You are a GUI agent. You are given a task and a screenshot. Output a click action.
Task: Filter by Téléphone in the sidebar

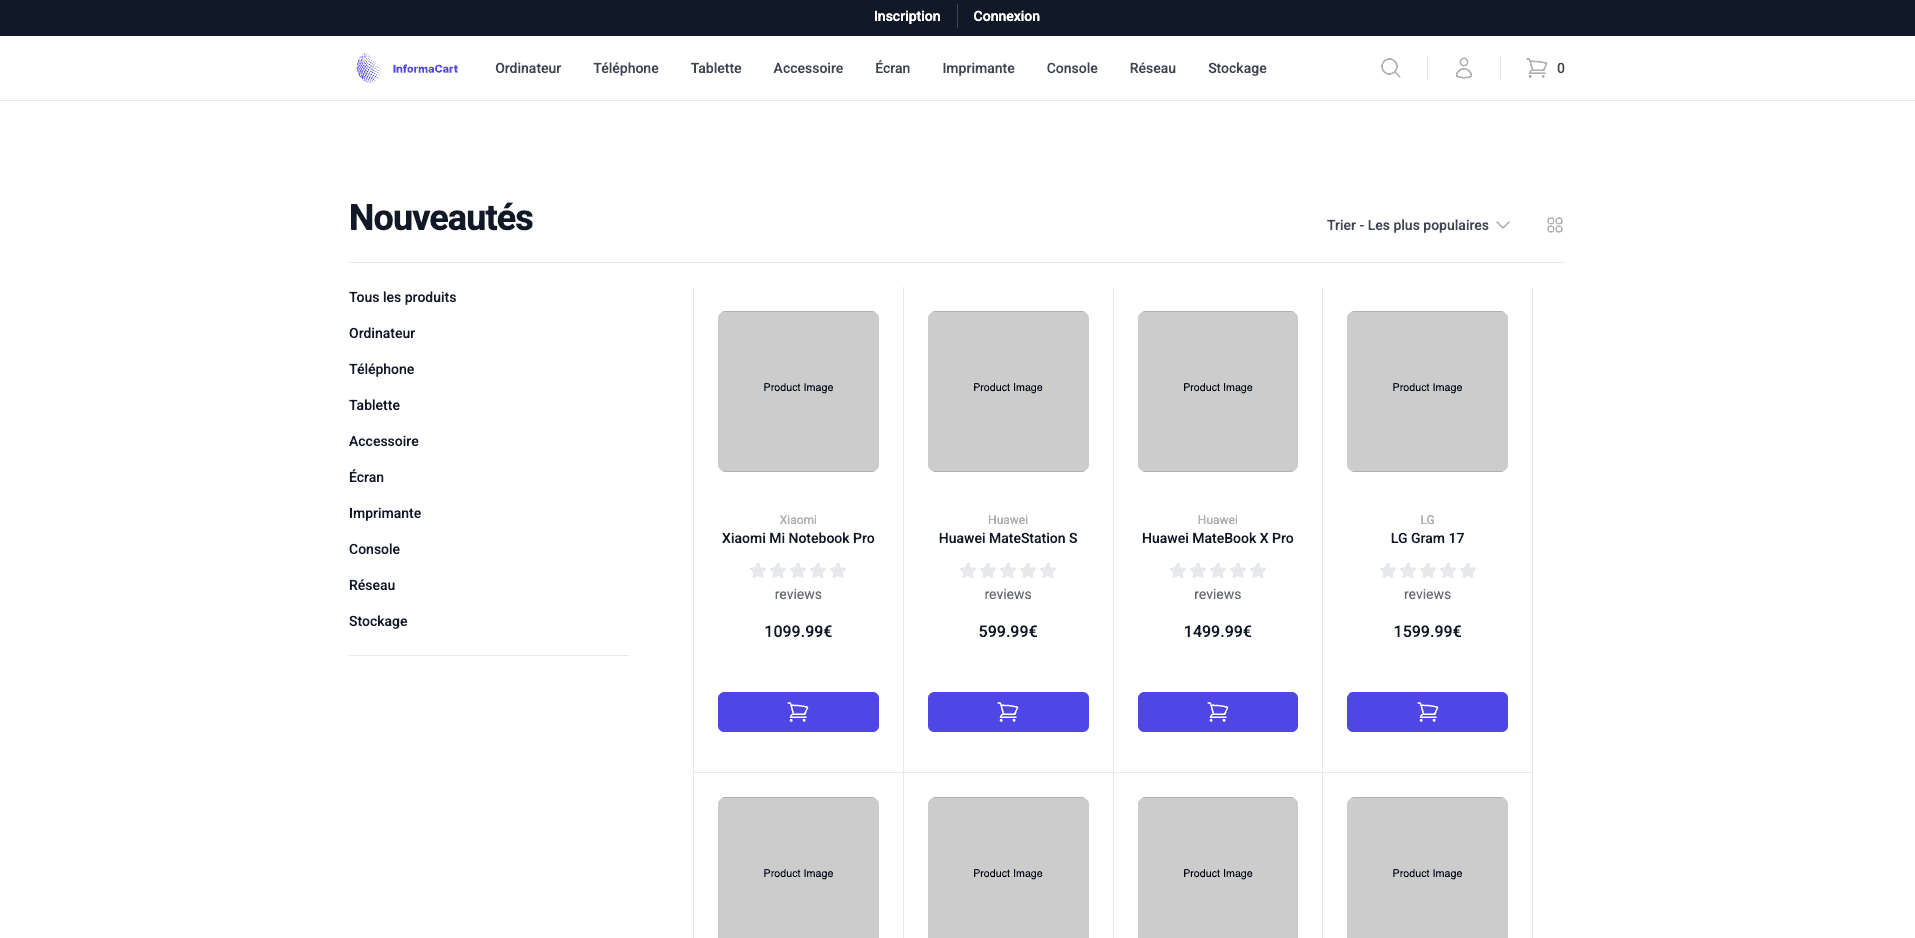[381, 369]
